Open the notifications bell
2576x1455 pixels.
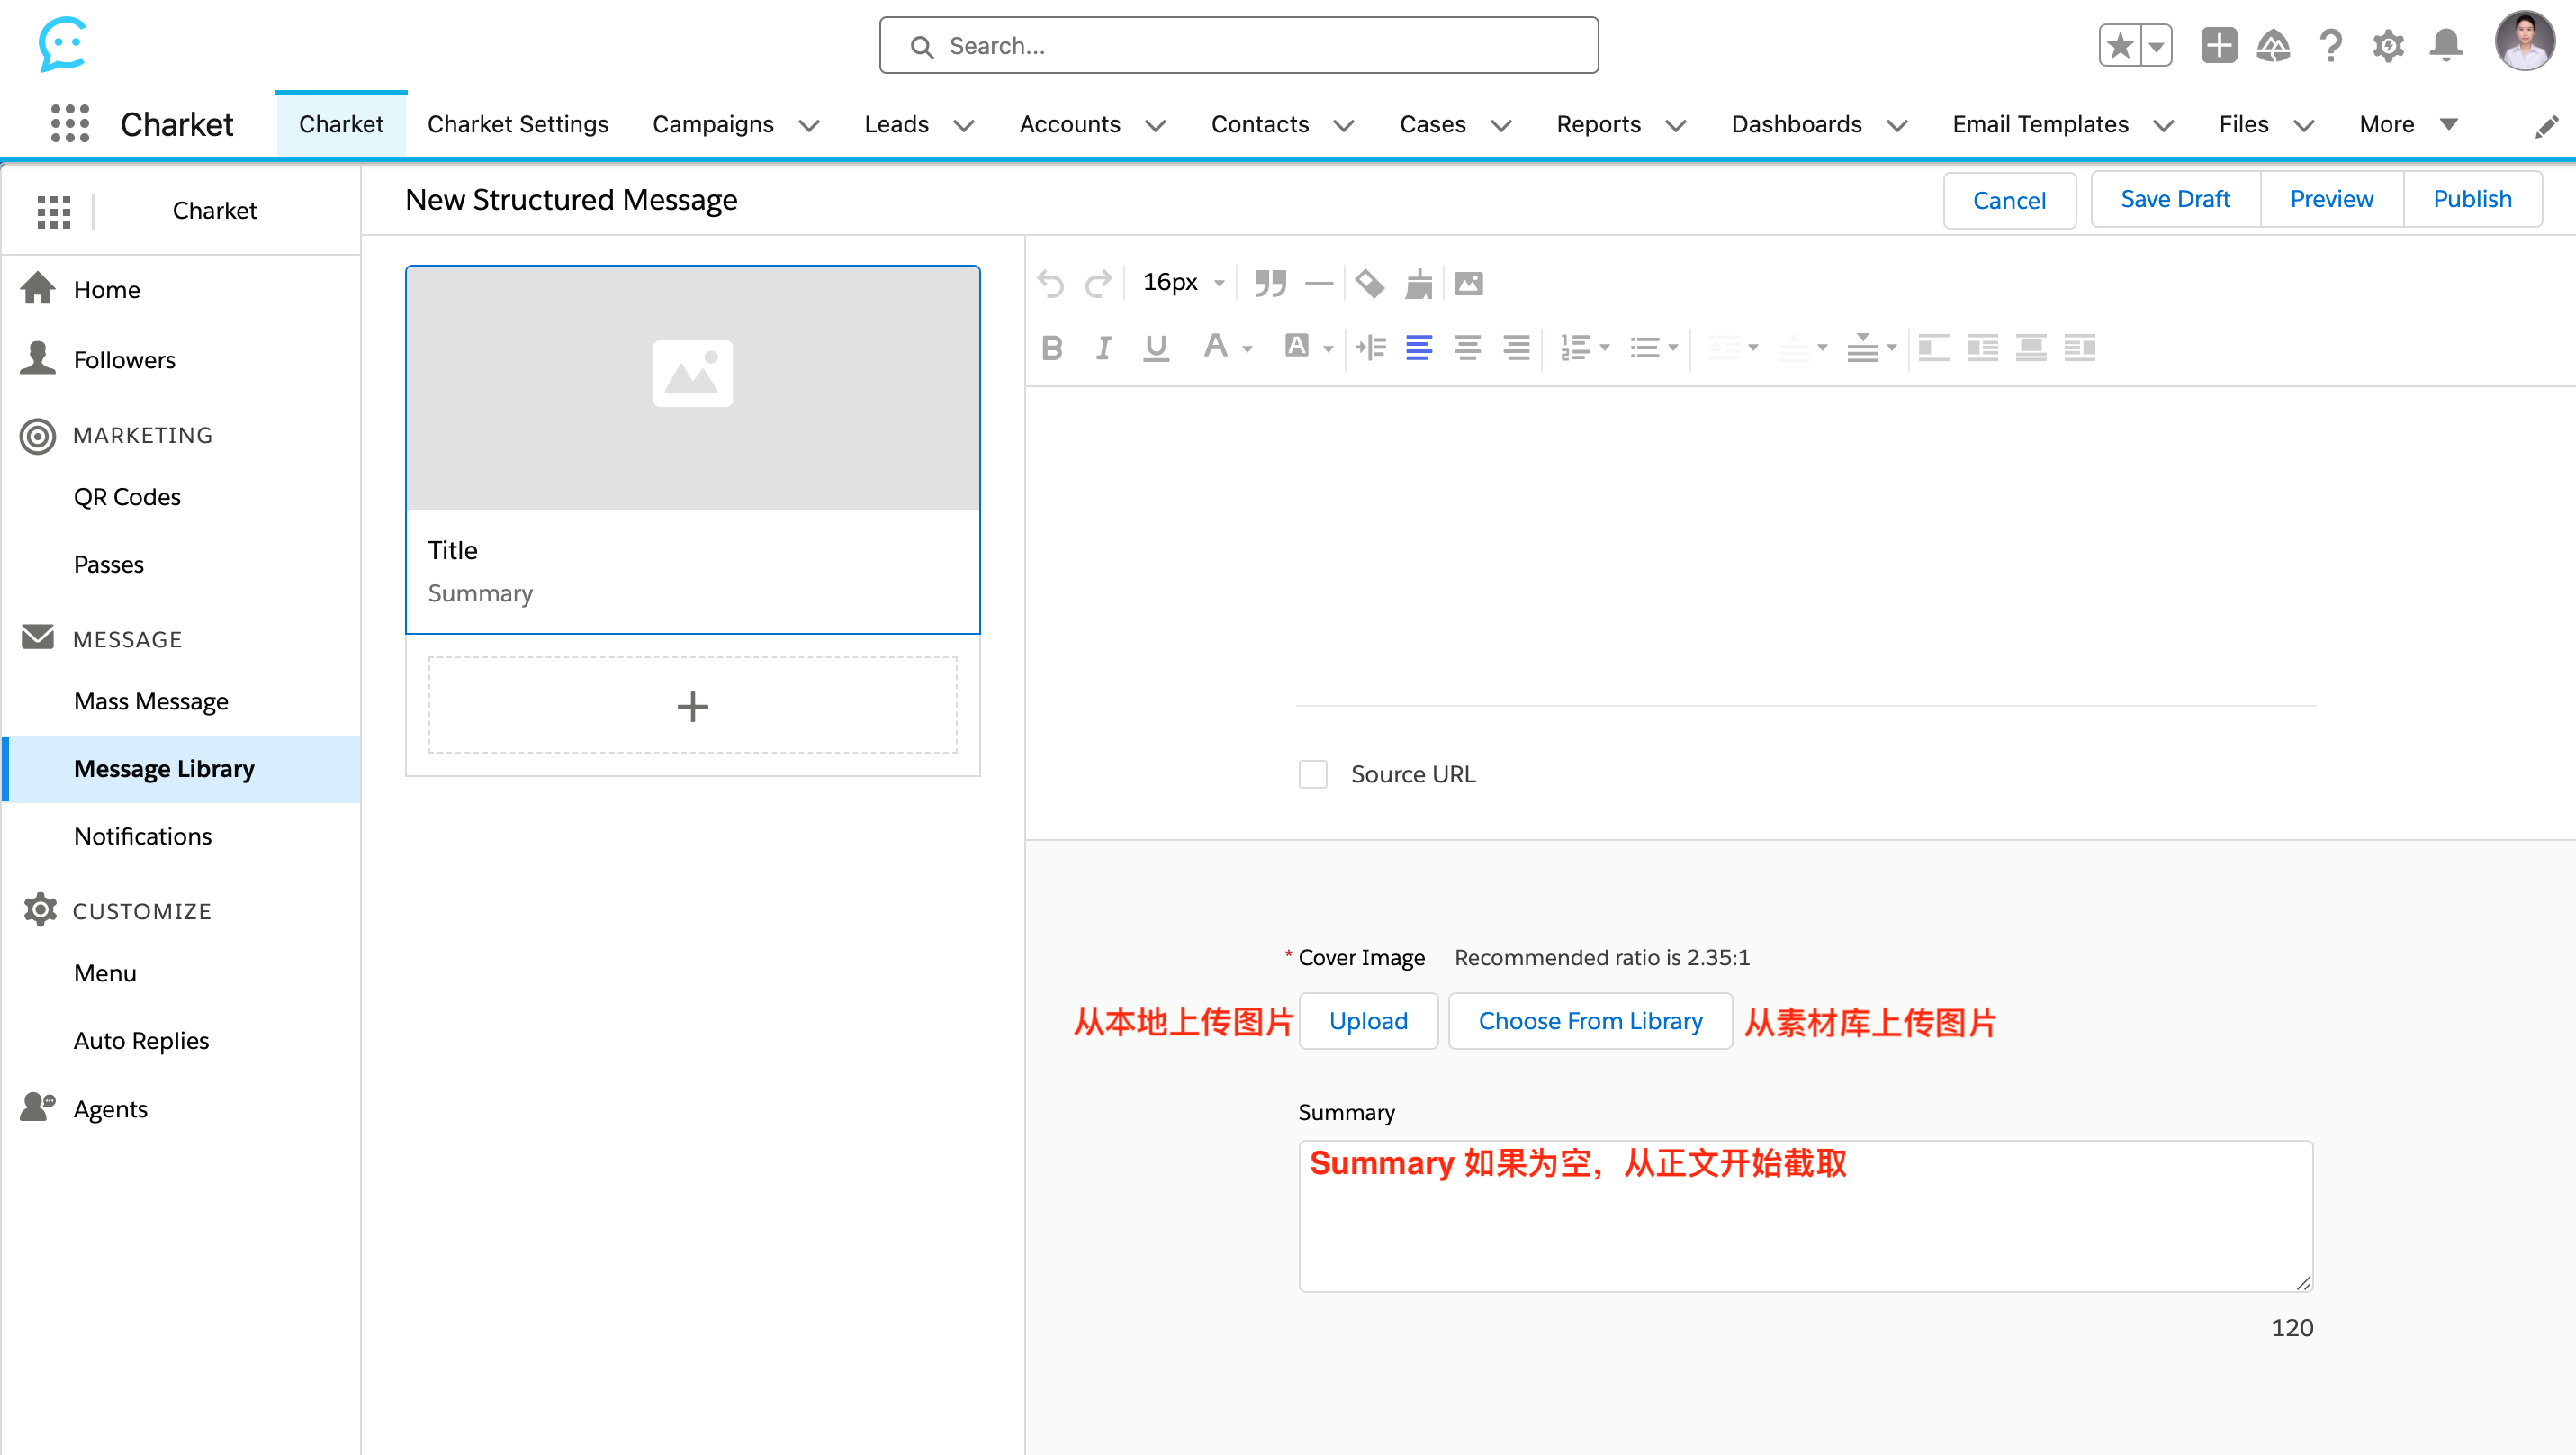(x=2446, y=45)
